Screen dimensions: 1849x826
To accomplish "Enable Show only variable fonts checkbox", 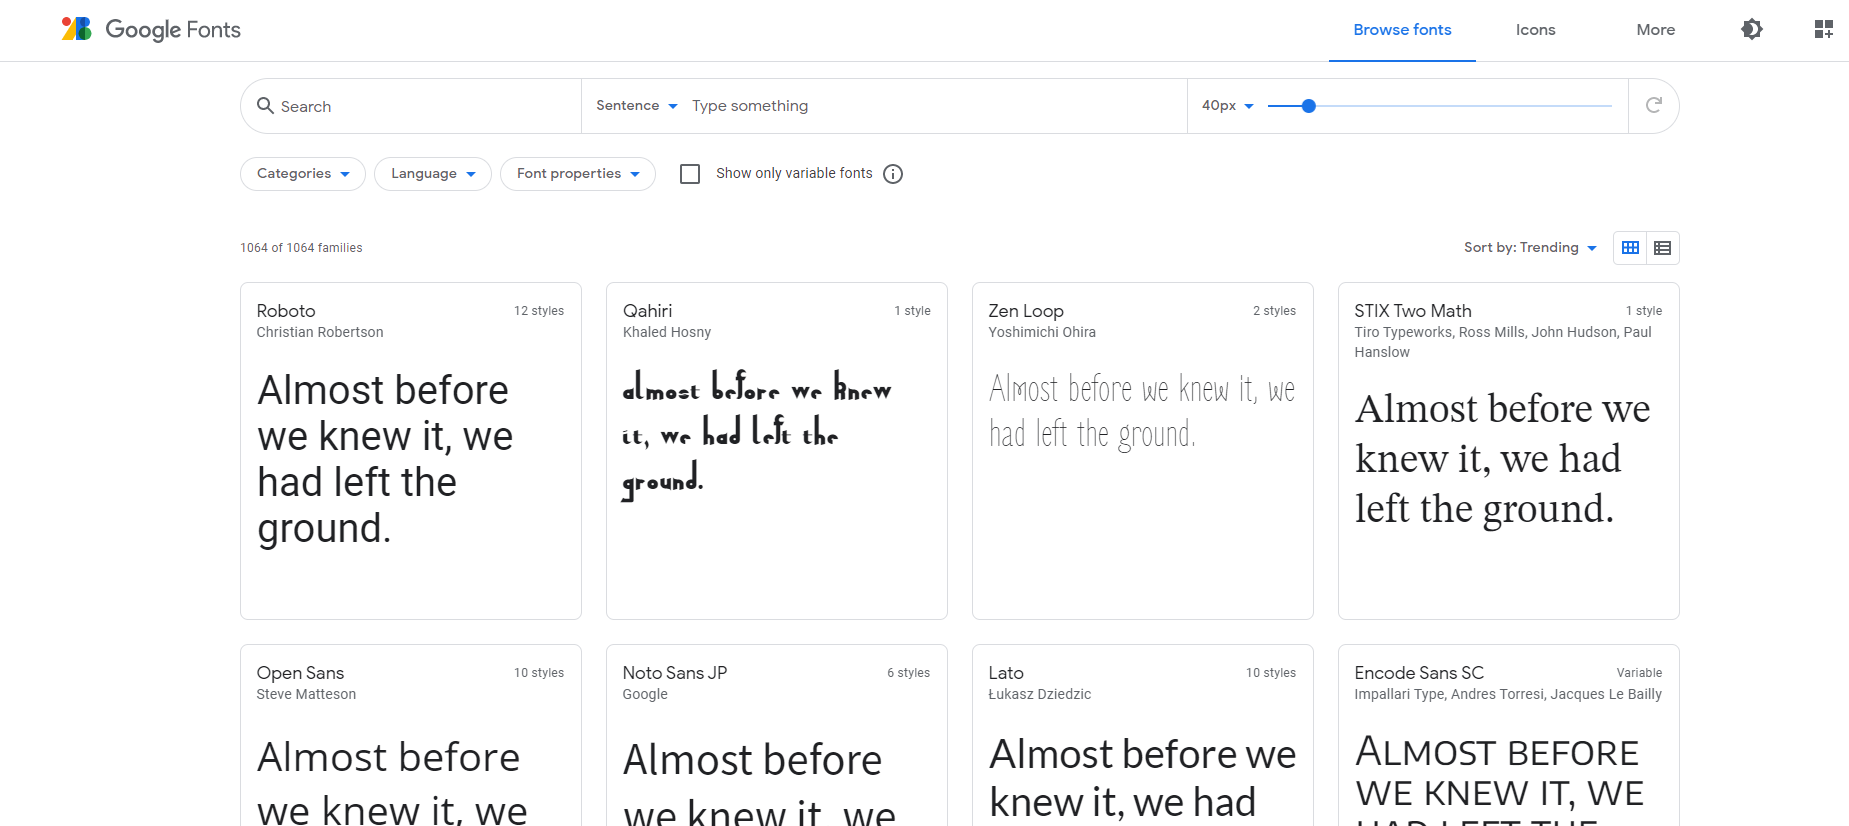I will click(690, 174).
